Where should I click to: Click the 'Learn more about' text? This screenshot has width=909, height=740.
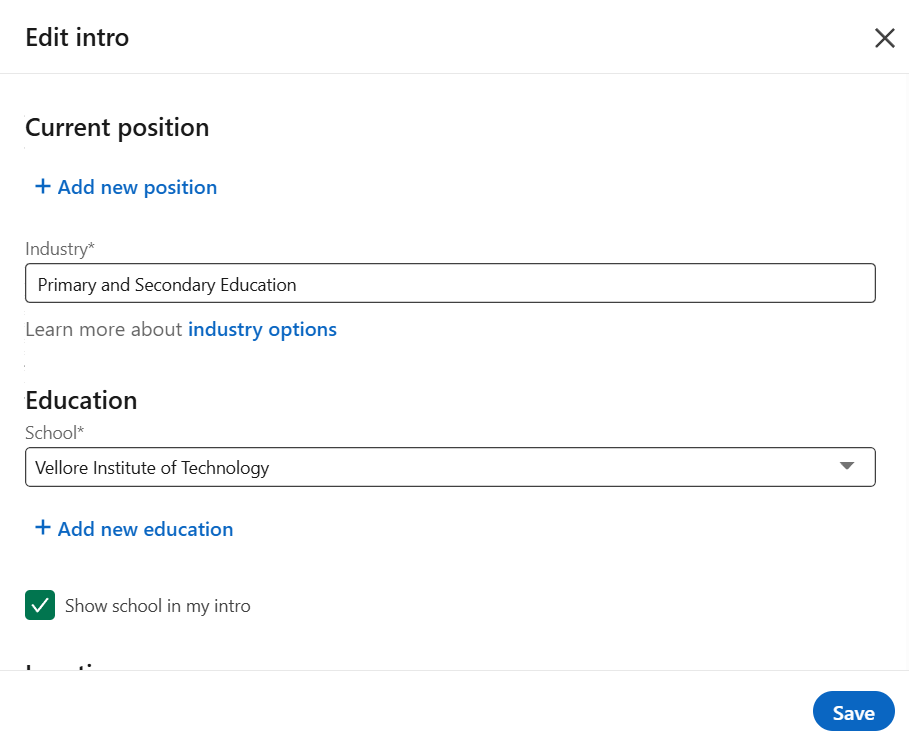[x=104, y=329]
